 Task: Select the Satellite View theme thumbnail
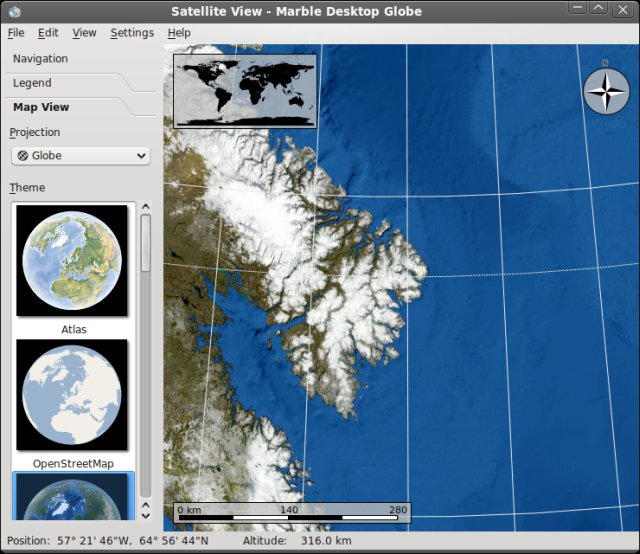(72, 497)
